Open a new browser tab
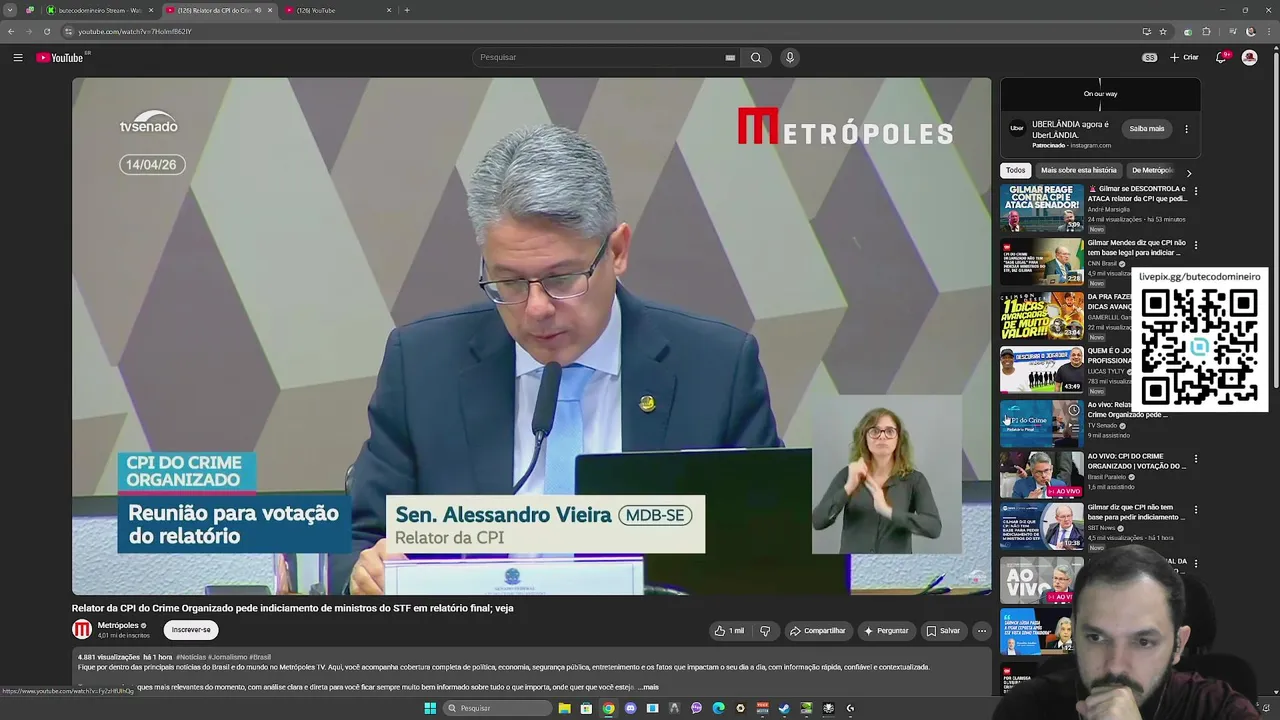Screen dimensions: 1280x720 [407, 10]
